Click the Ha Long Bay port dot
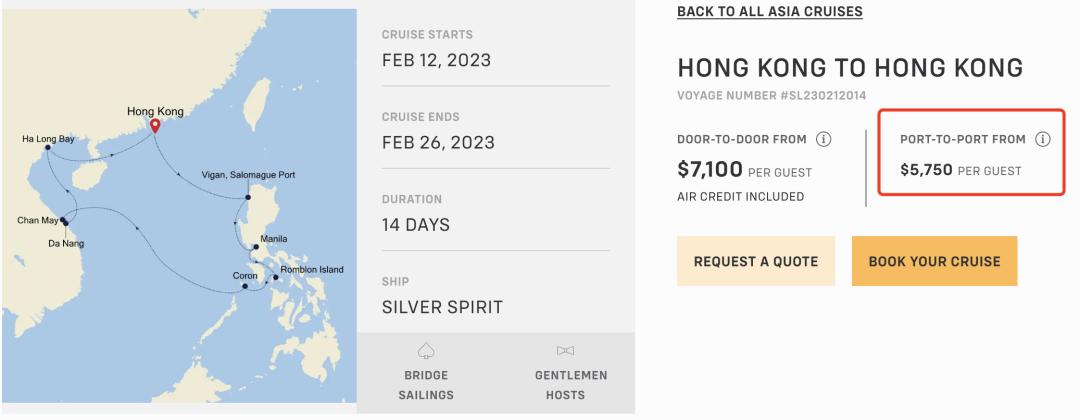The height and width of the screenshot is (420, 1080). click(48, 148)
